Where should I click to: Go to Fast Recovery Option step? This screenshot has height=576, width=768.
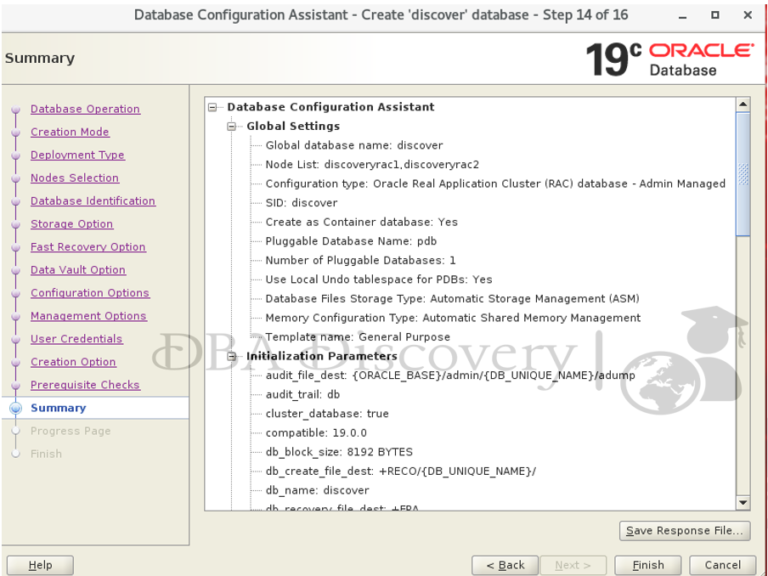pos(88,247)
